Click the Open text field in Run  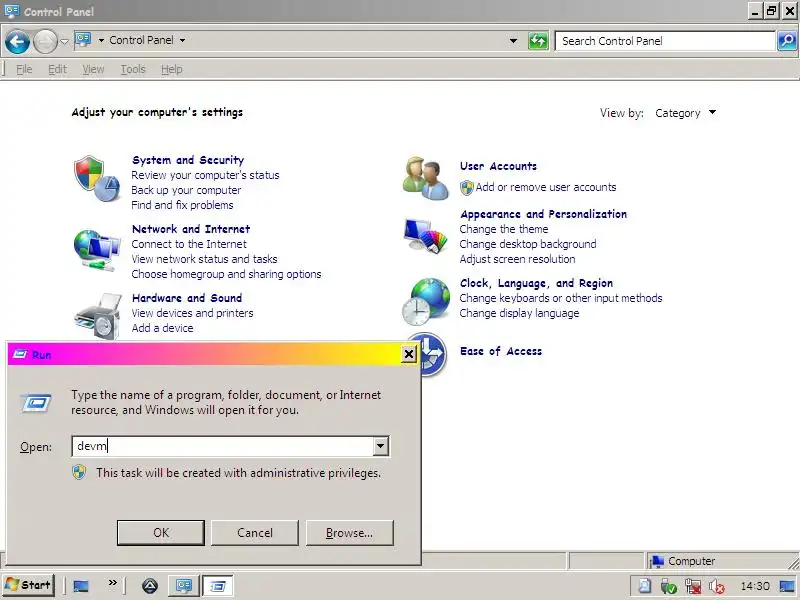tap(223, 446)
